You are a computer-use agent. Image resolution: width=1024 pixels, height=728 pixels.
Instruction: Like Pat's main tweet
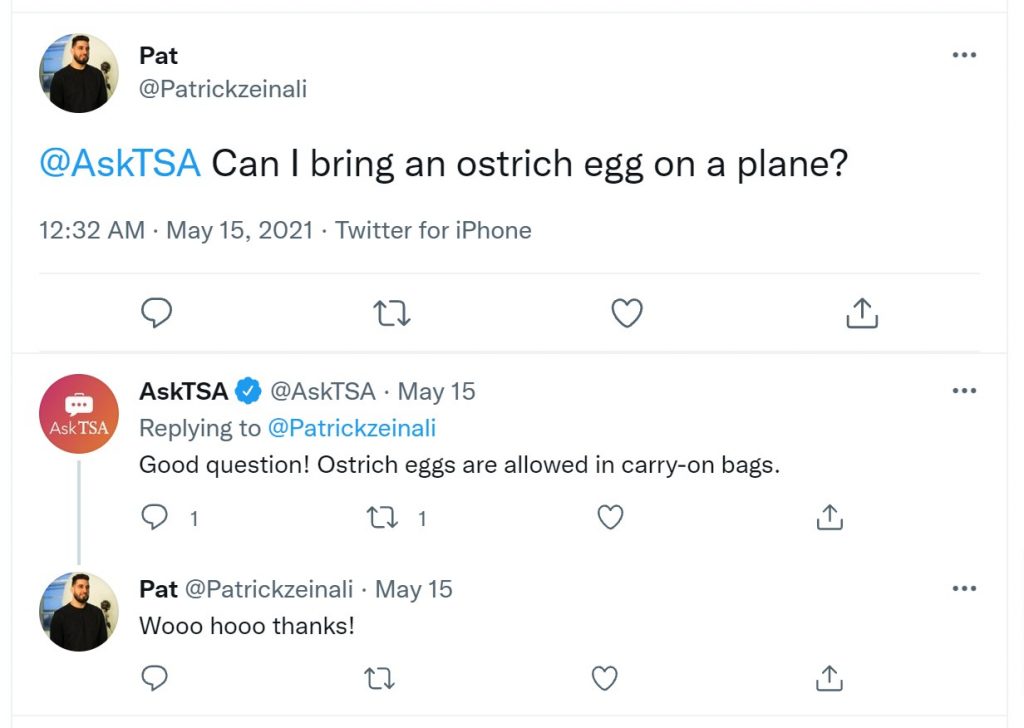[x=627, y=313]
